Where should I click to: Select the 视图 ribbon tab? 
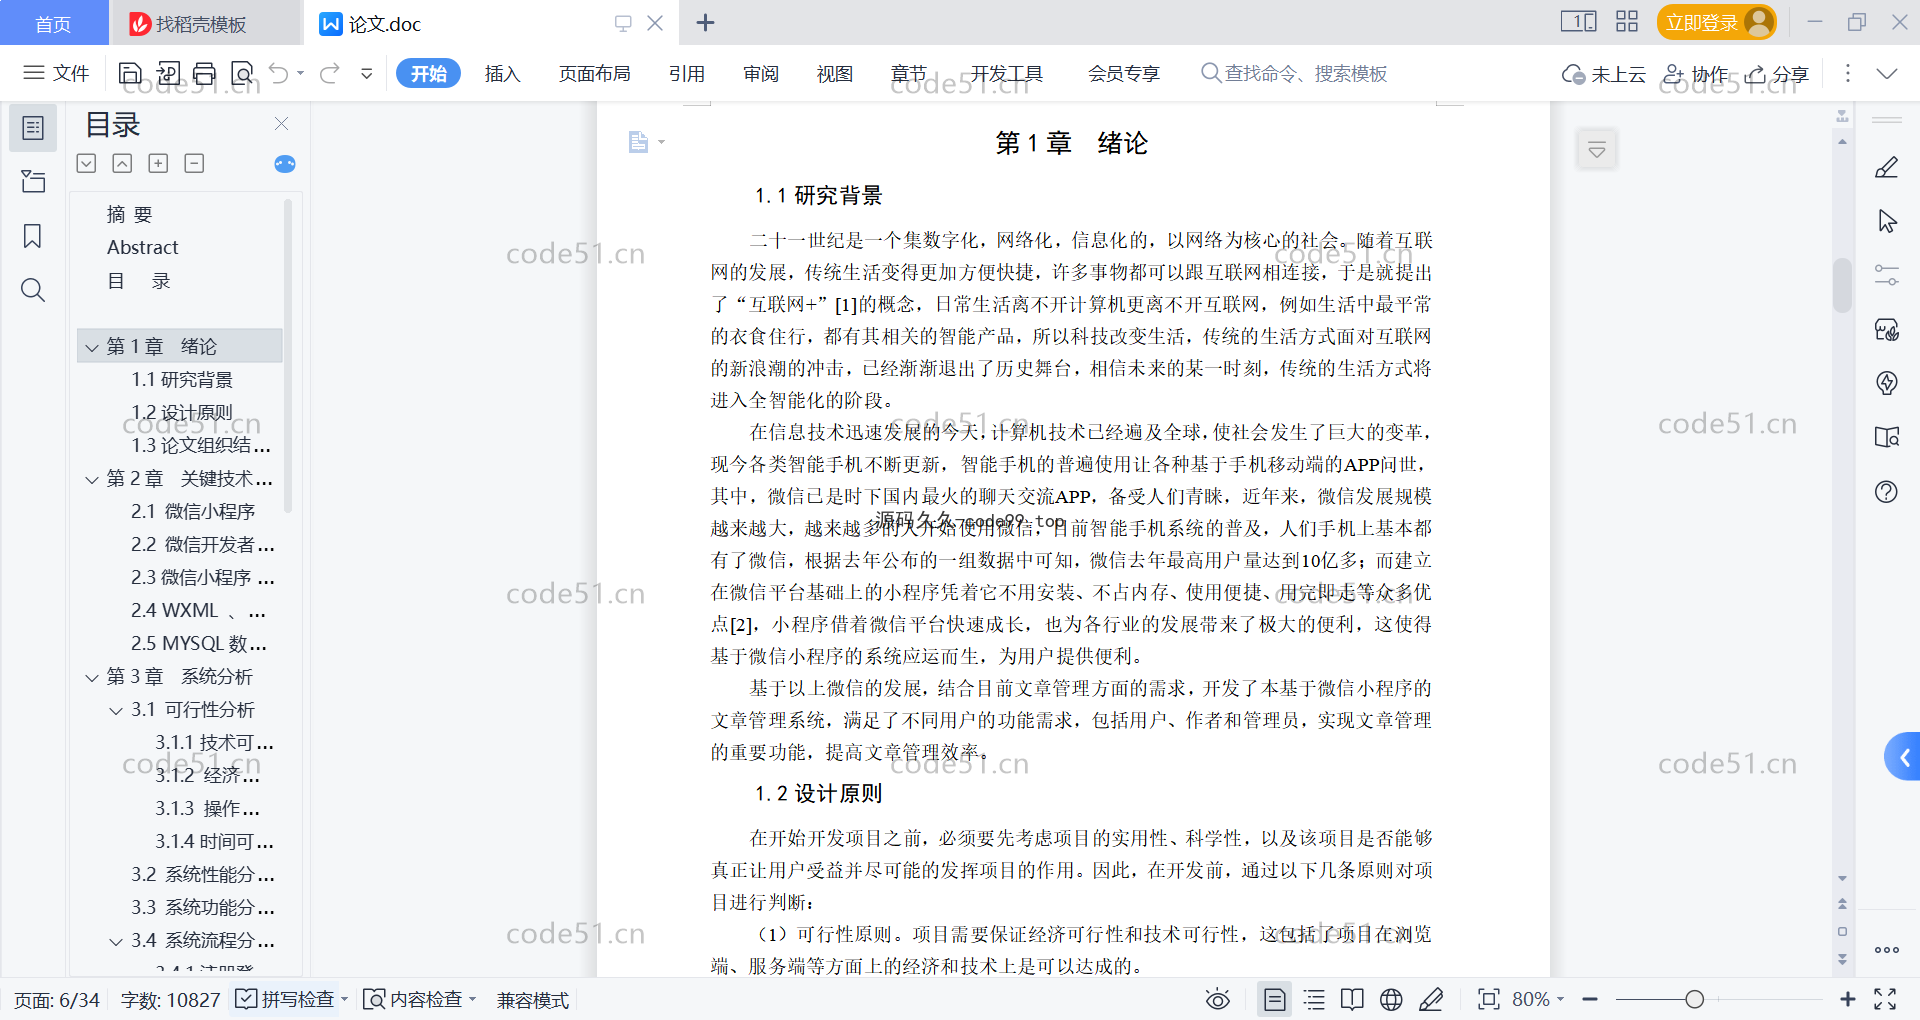click(x=835, y=73)
